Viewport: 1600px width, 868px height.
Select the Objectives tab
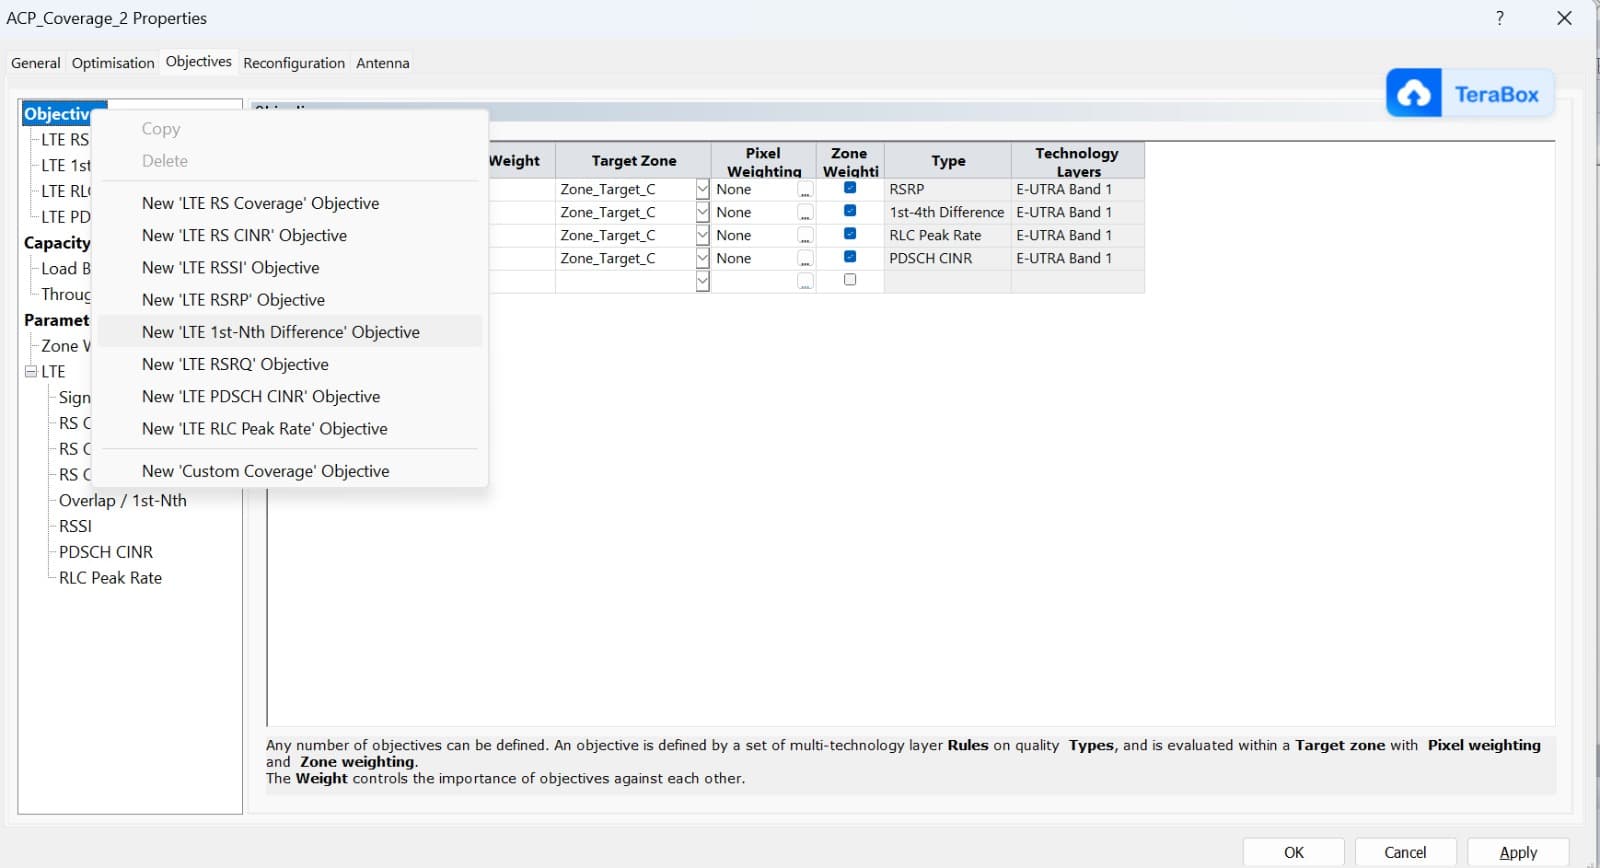[x=199, y=62]
